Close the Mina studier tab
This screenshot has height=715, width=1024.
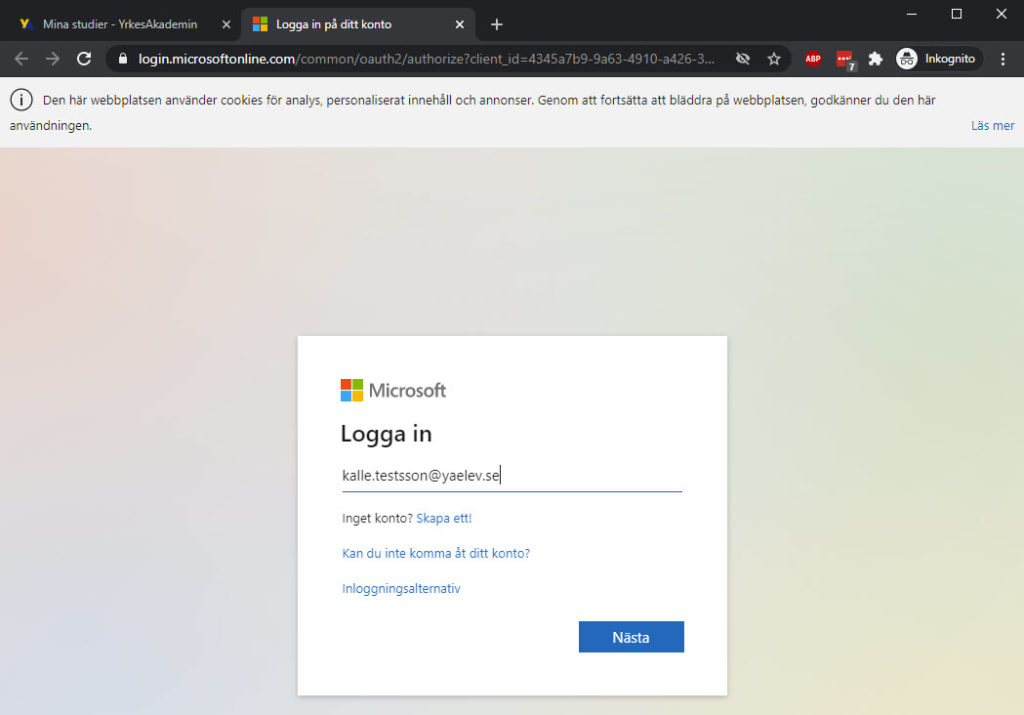(226, 24)
